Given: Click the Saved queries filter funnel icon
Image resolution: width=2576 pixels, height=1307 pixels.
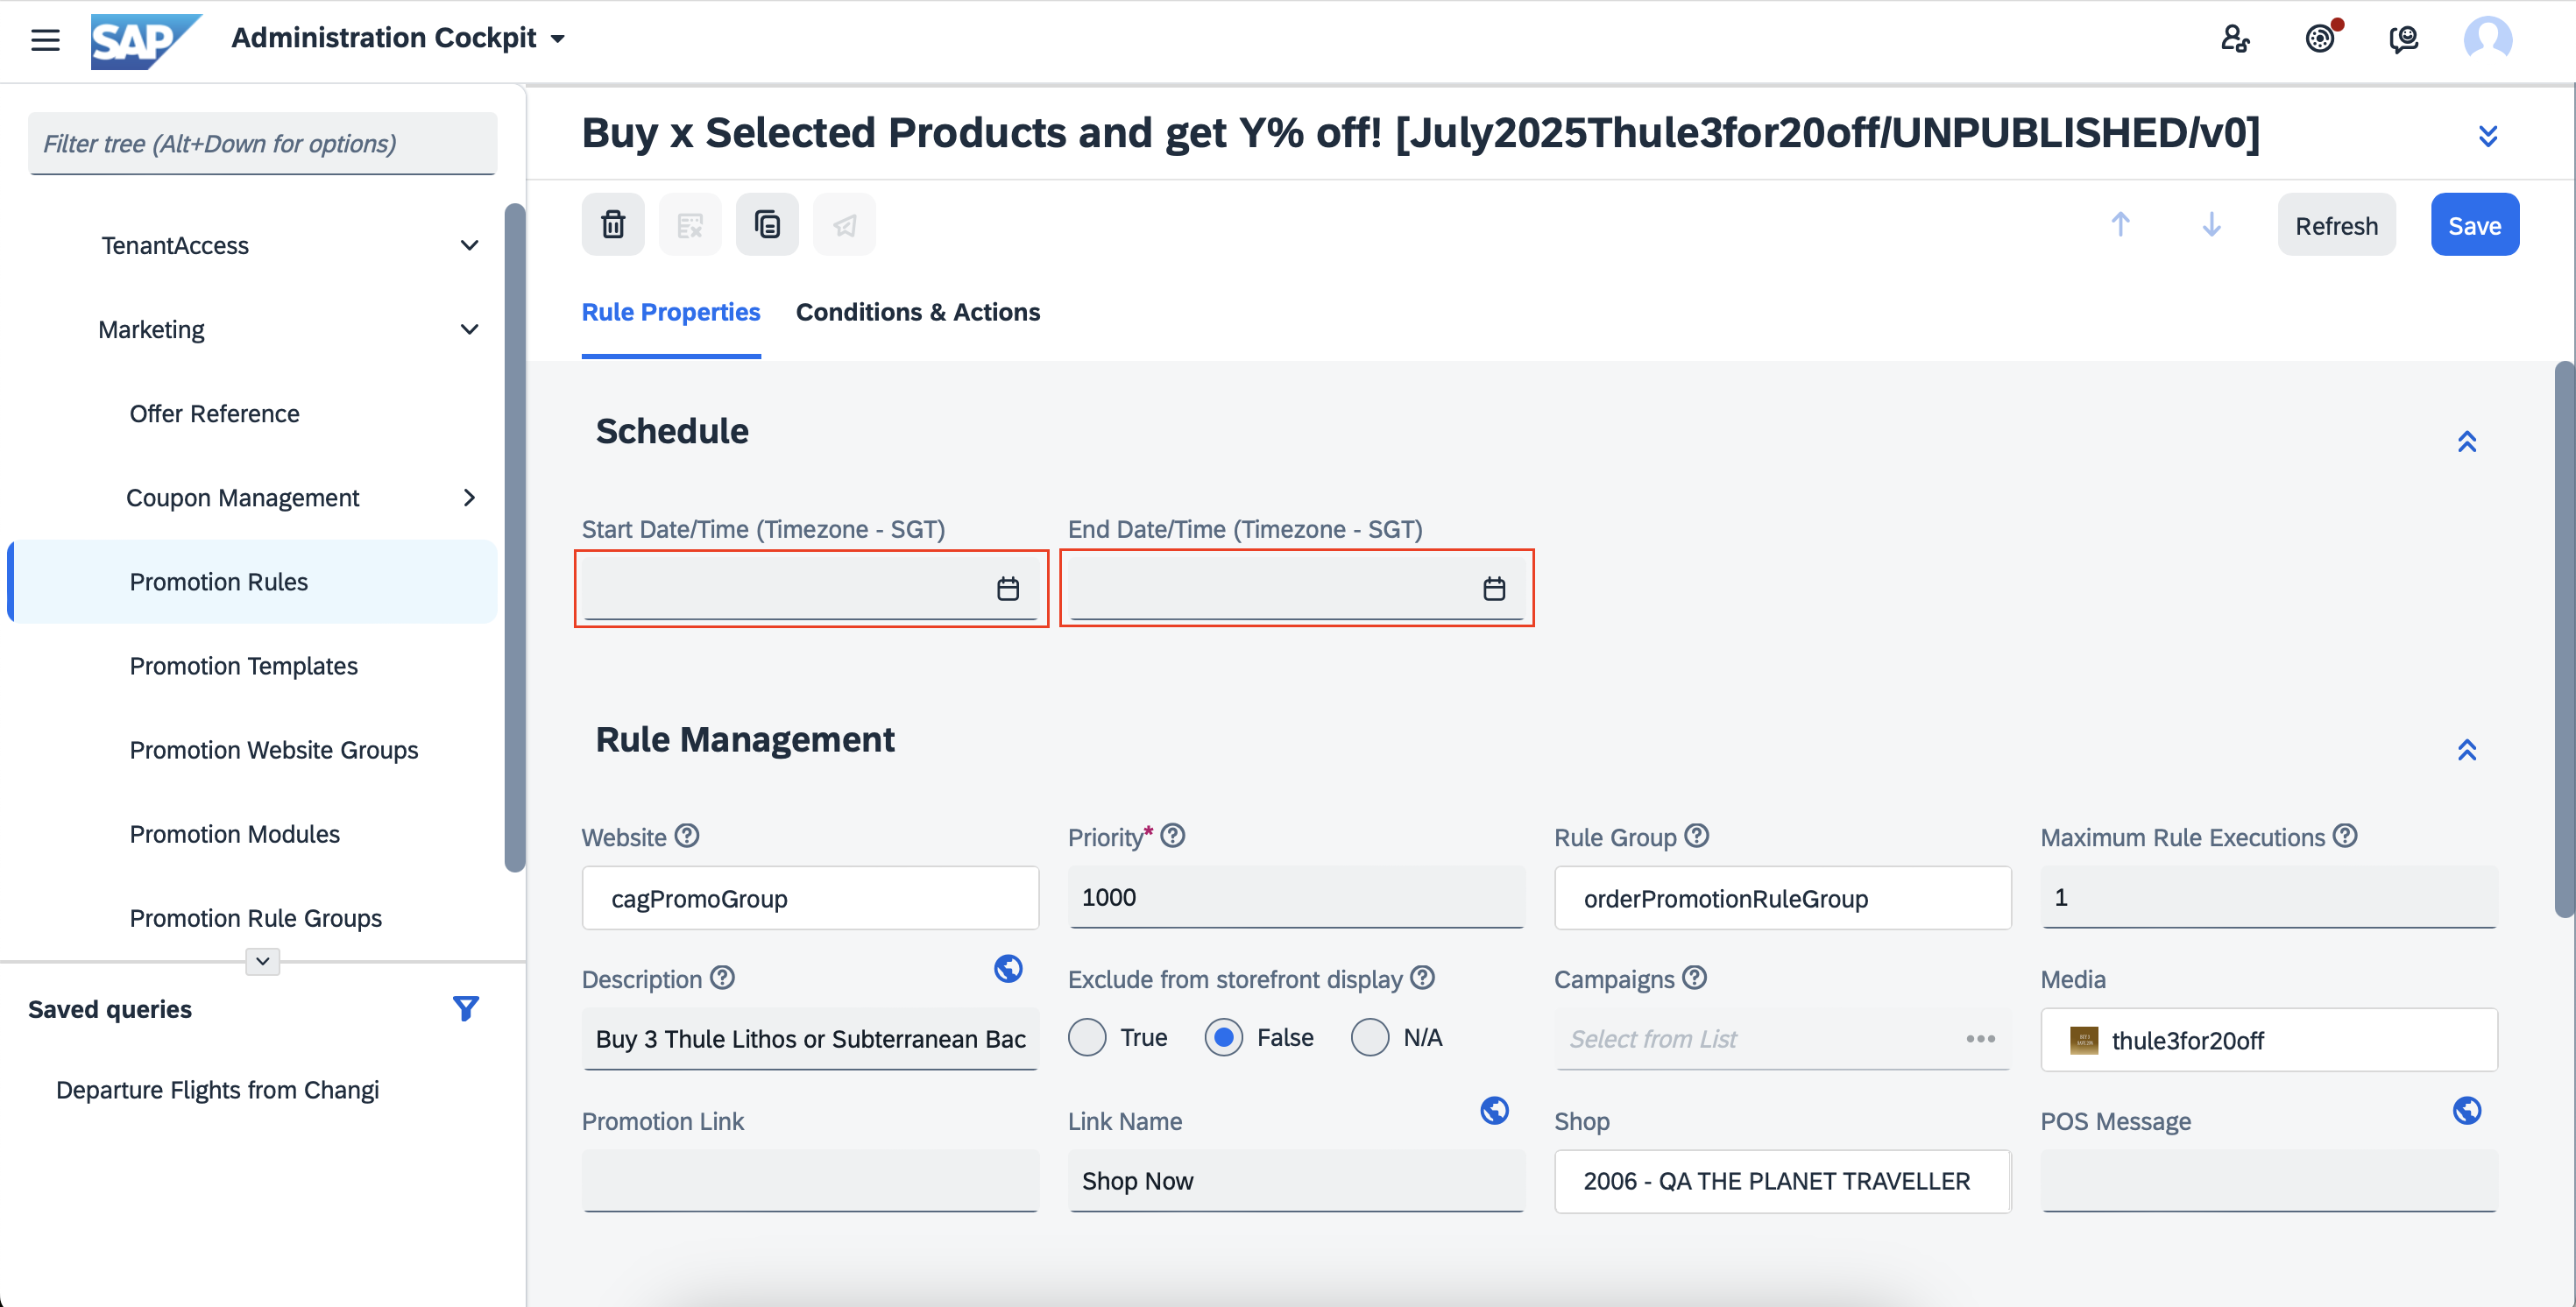Looking at the screenshot, I should point(465,1008).
